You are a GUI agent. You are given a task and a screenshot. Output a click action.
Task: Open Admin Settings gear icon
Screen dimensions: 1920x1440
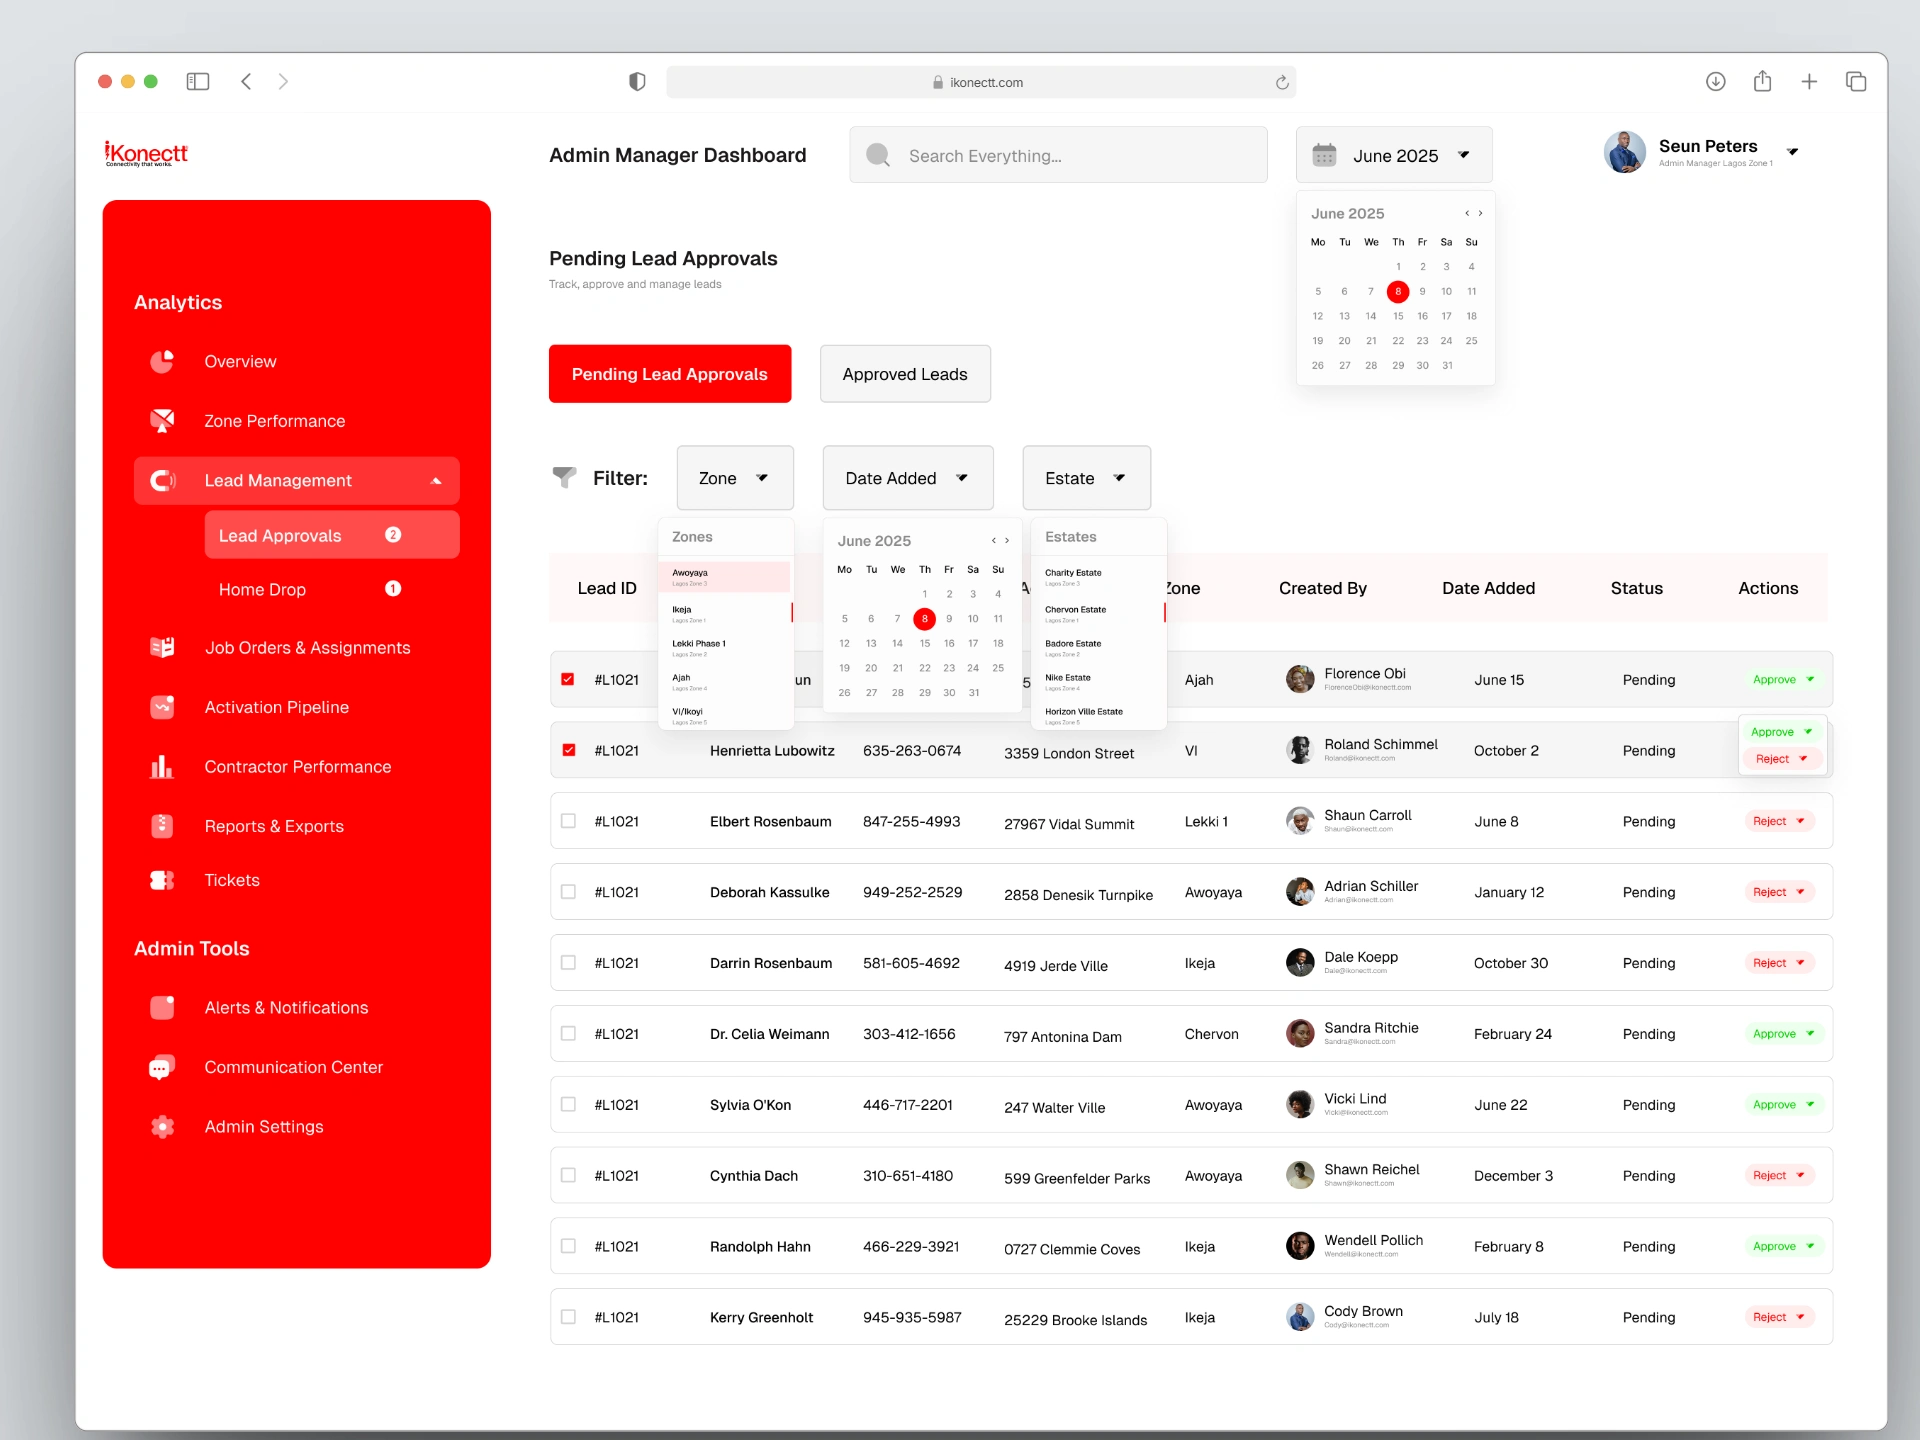(x=162, y=1127)
